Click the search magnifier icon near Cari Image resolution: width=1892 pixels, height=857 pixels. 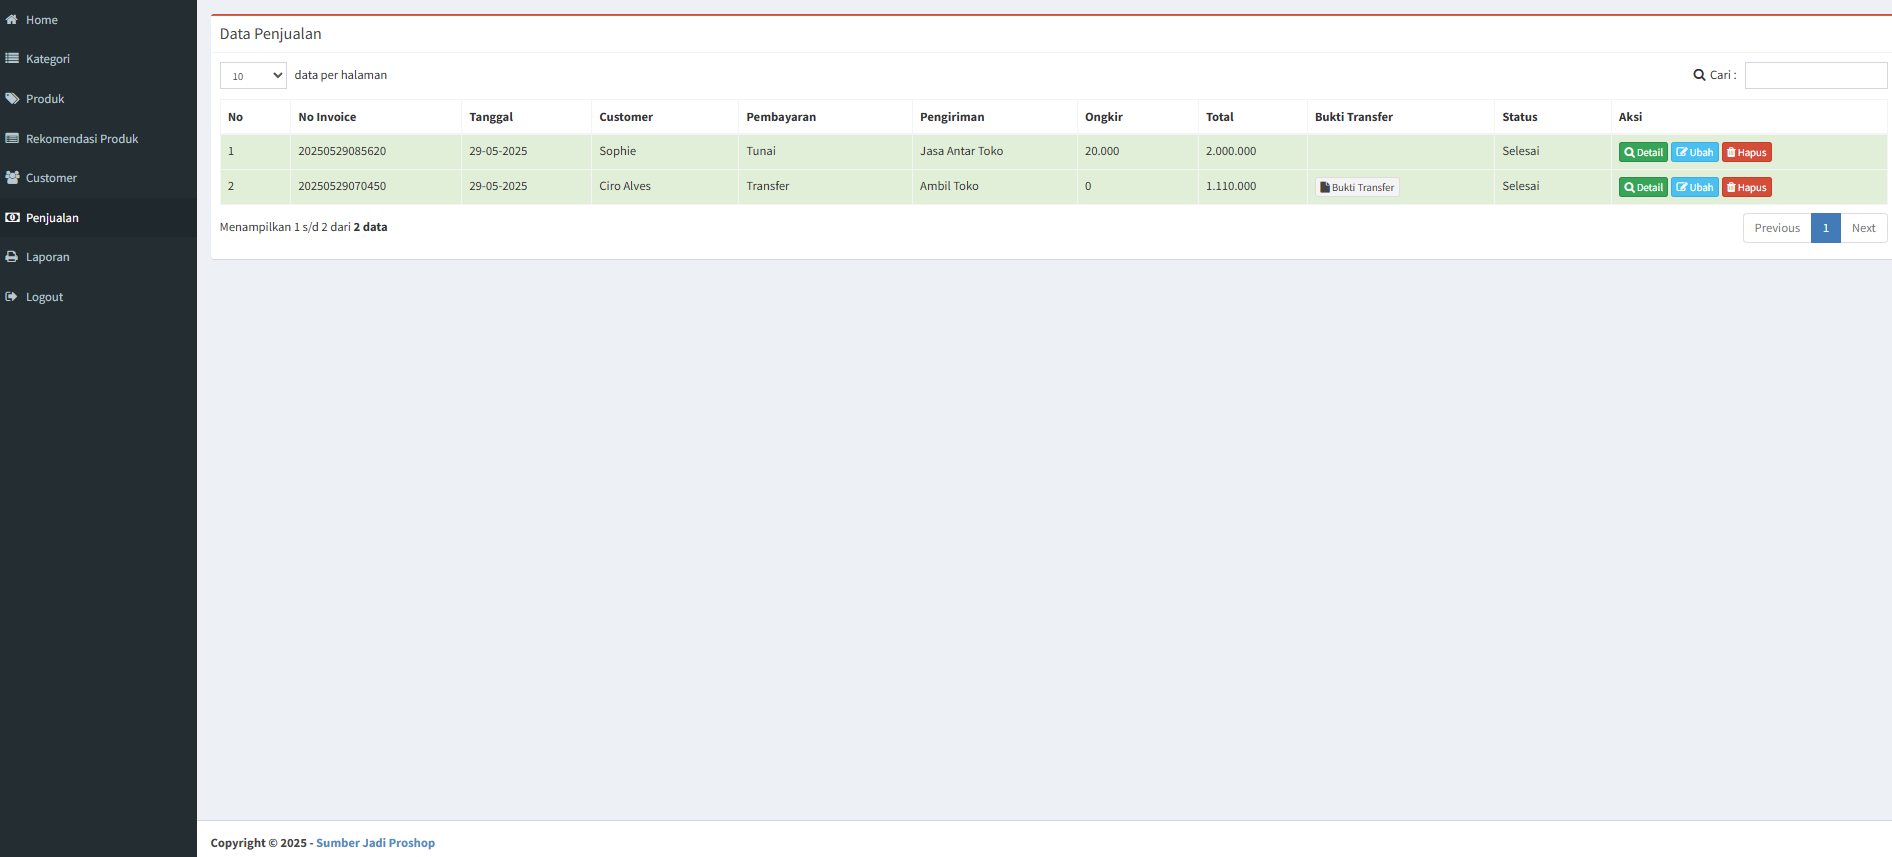pyautogui.click(x=1699, y=75)
